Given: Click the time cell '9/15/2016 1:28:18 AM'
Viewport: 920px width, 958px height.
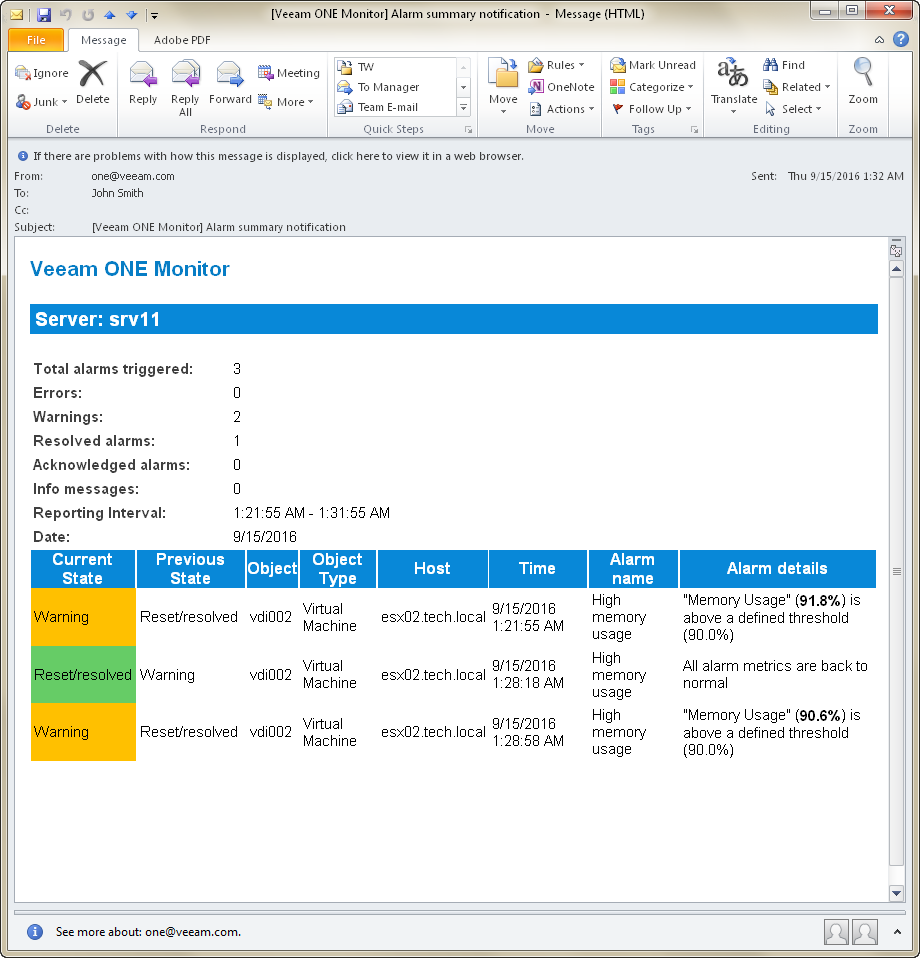Looking at the screenshot, I should click(528, 675).
